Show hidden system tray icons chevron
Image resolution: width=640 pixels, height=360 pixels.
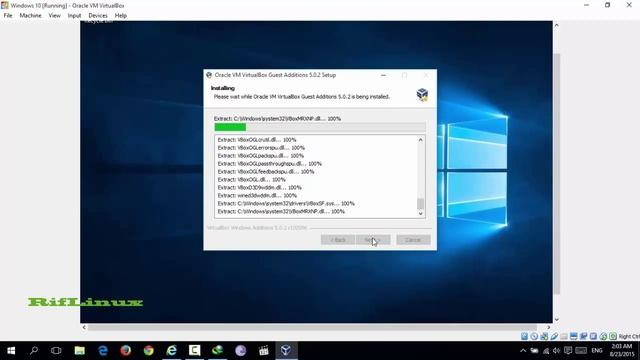click(523, 351)
